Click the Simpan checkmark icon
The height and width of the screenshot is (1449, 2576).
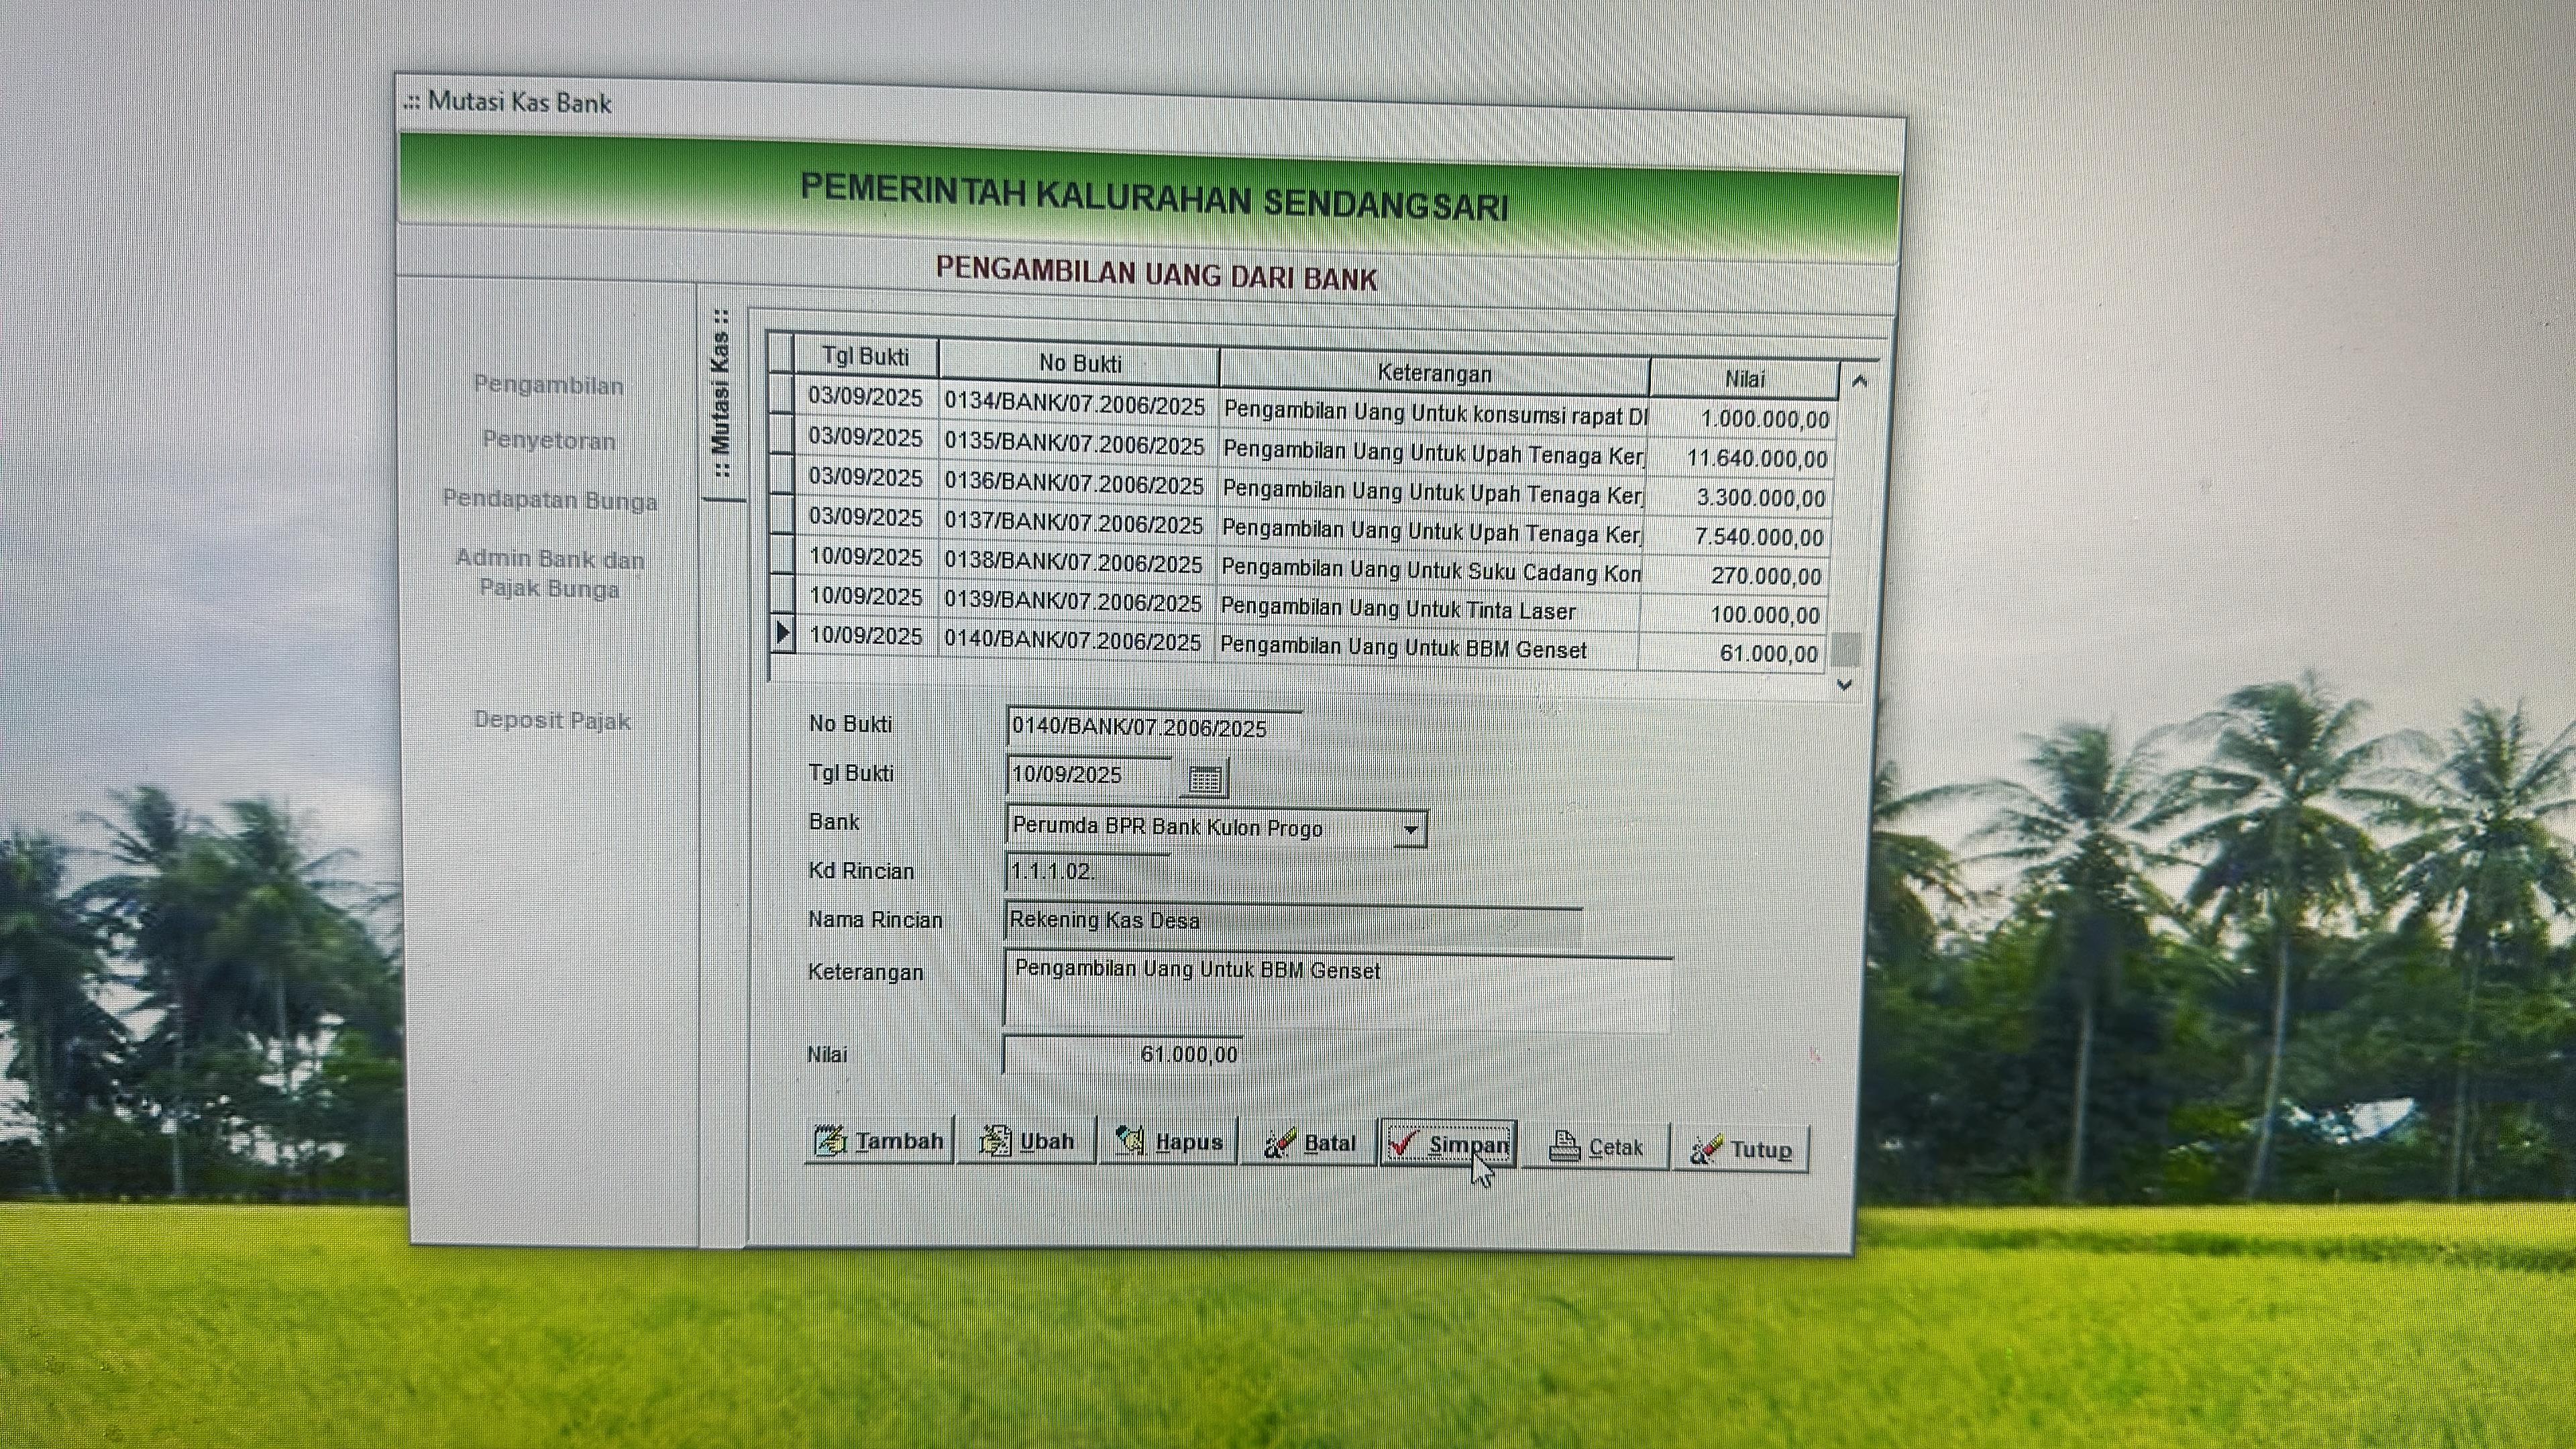coord(1404,1144)
